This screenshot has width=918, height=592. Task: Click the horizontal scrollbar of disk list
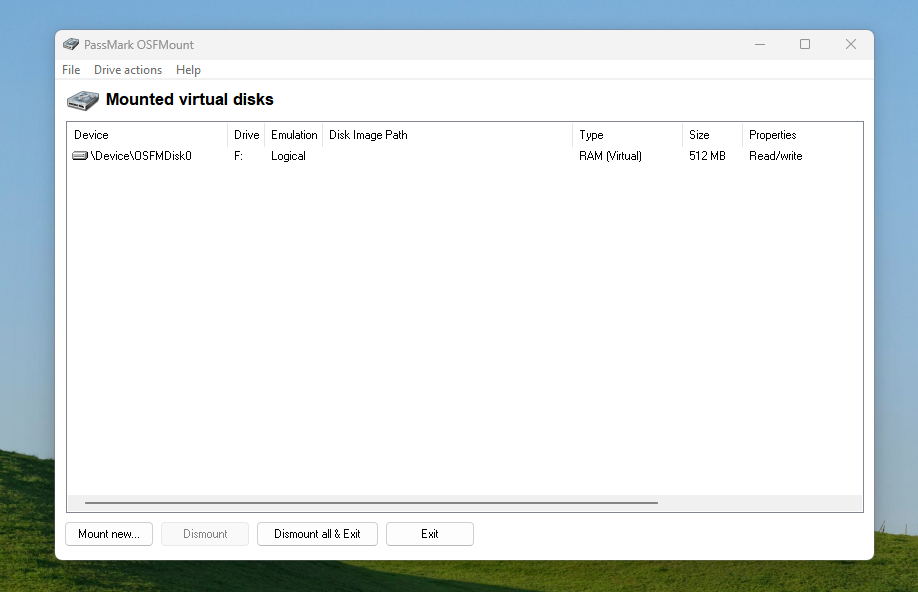[x=371, y=503]
